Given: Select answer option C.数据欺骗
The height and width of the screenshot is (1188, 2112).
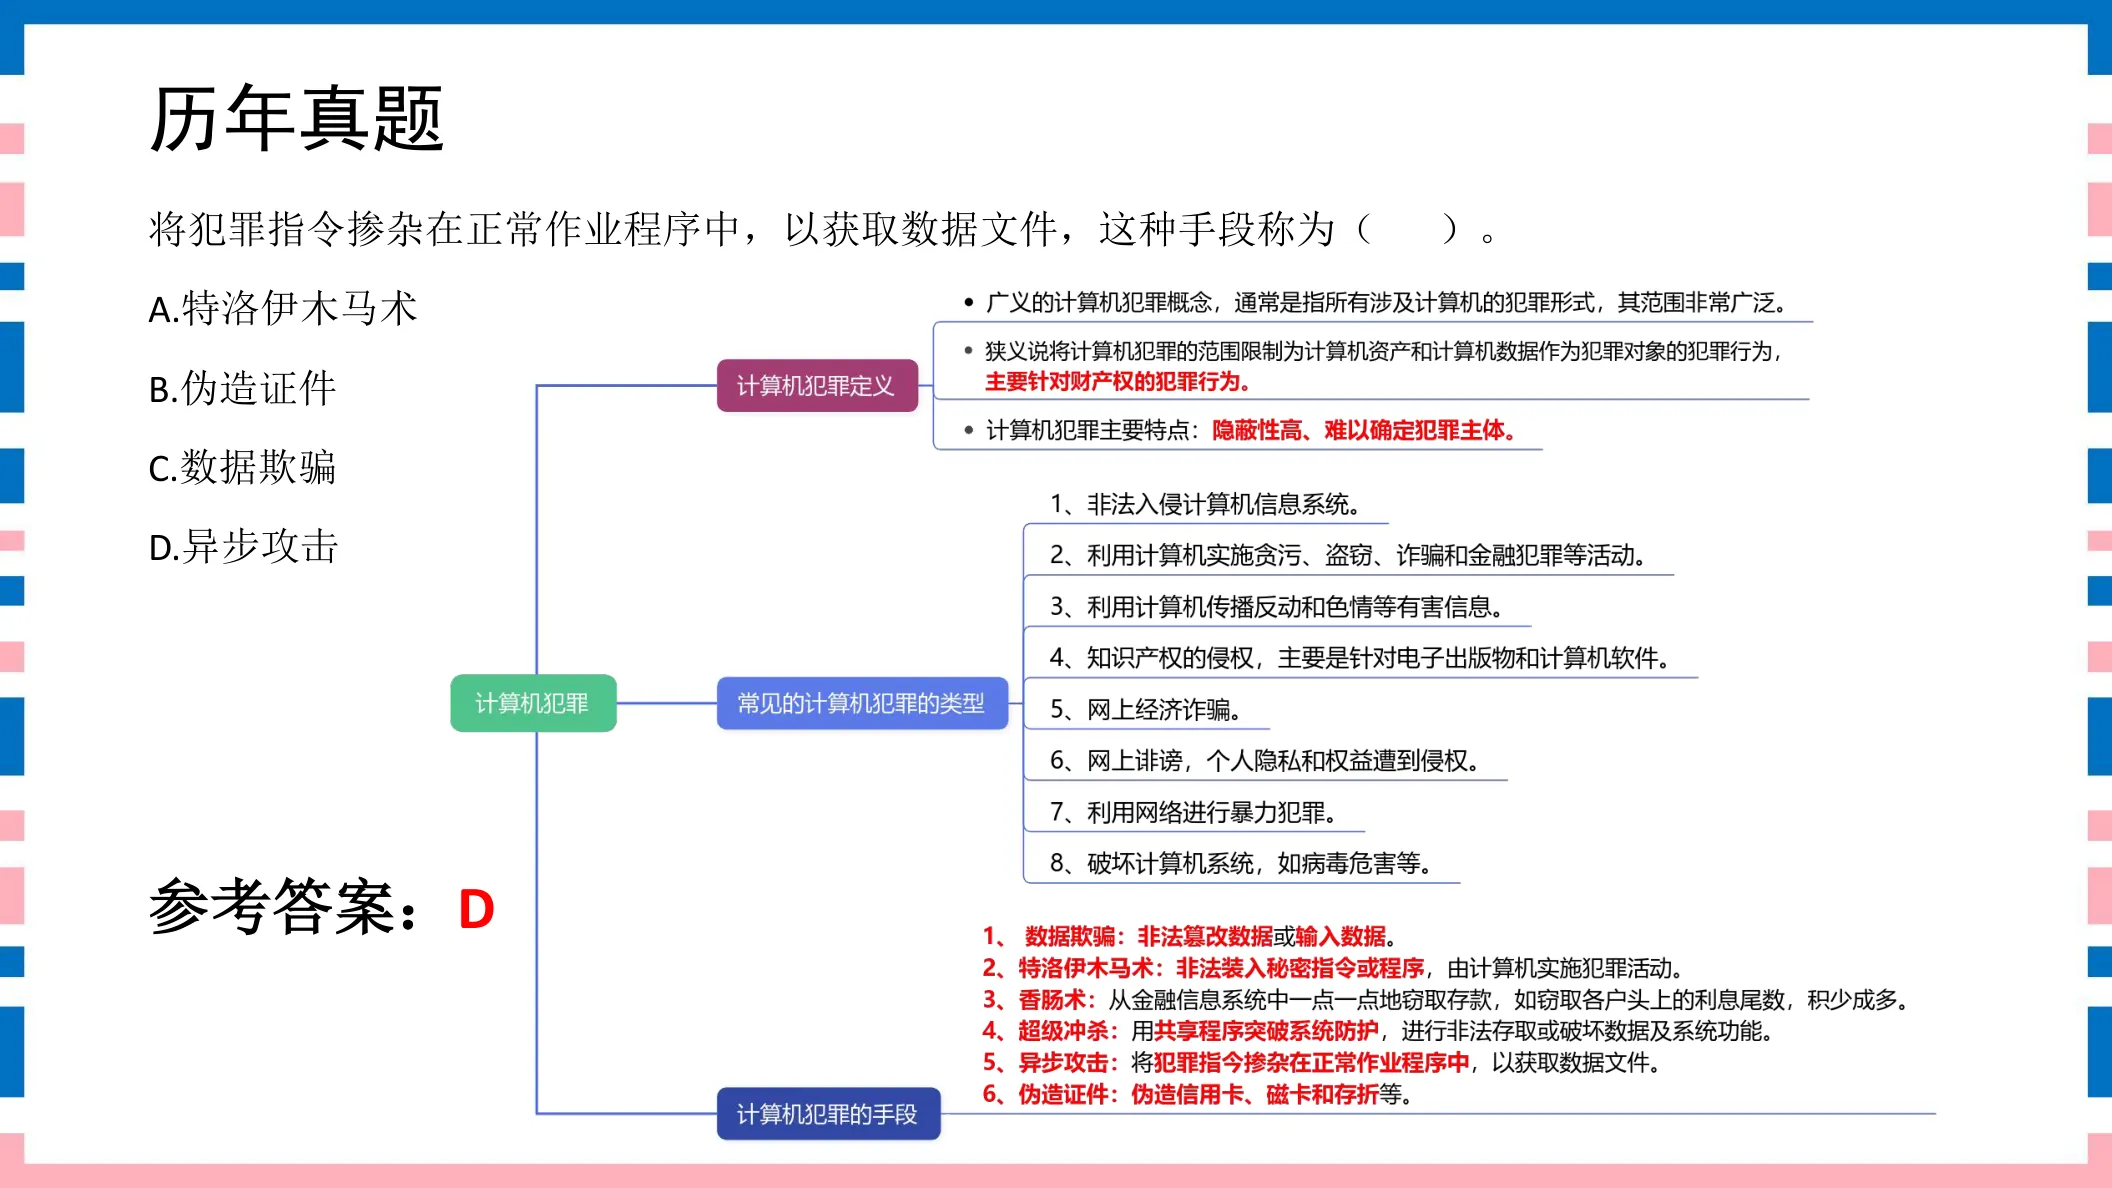Looking at the screenshot, I should tap(242, 467).
